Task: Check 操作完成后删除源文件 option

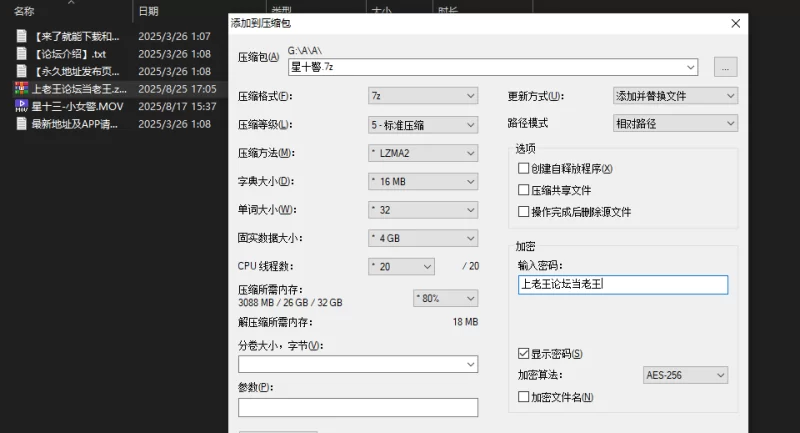Action: (x=523, y=211)
